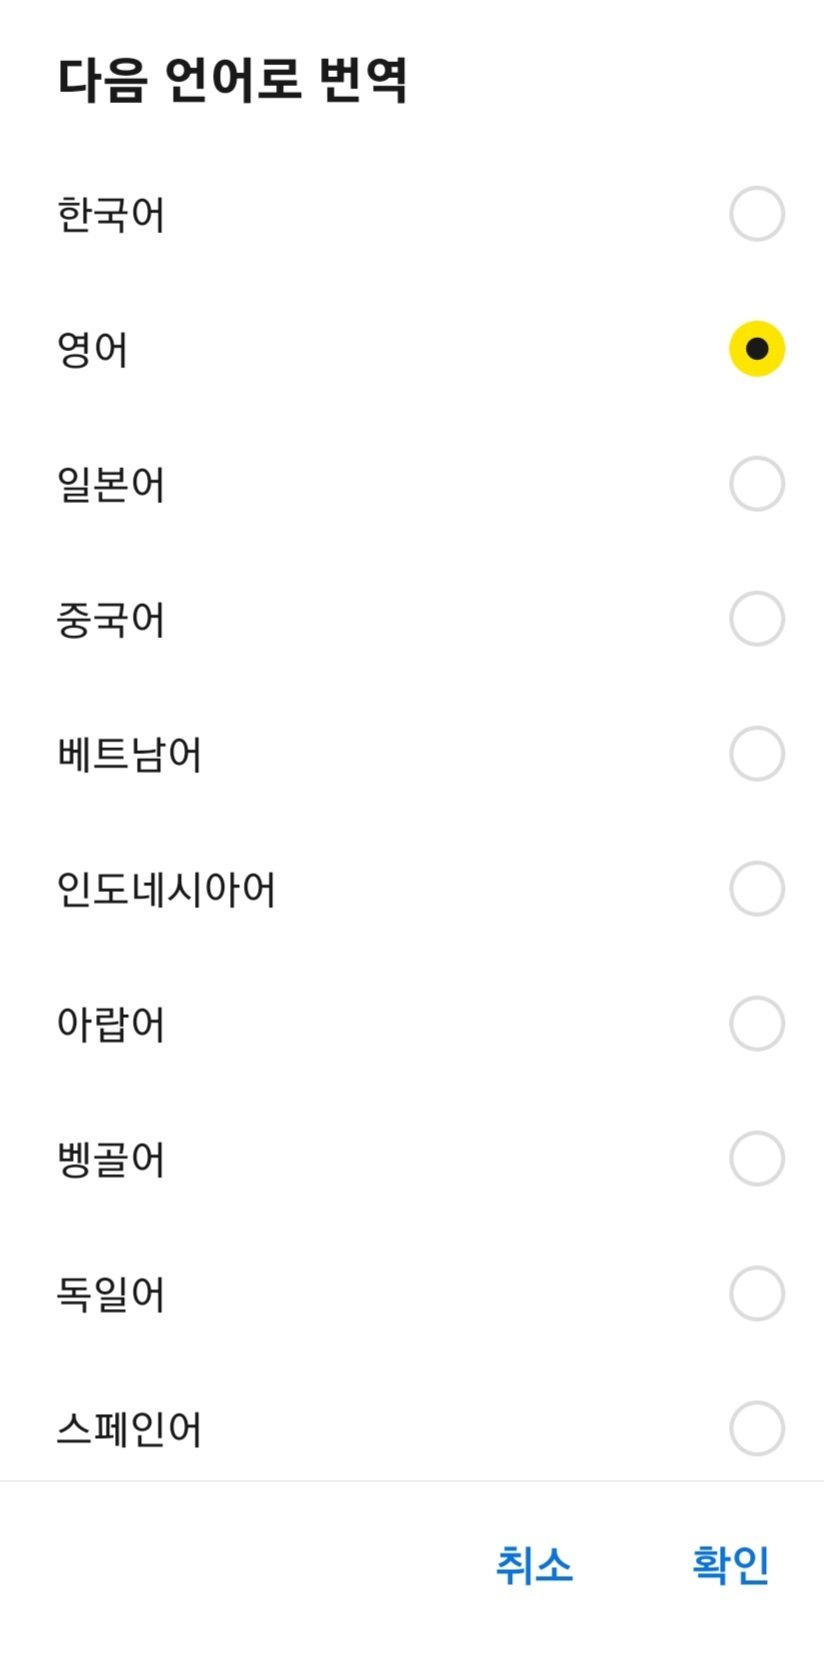Click the 영어 language label
The width and height of the screenshot is (824, 1657).
tap(92, 349)
